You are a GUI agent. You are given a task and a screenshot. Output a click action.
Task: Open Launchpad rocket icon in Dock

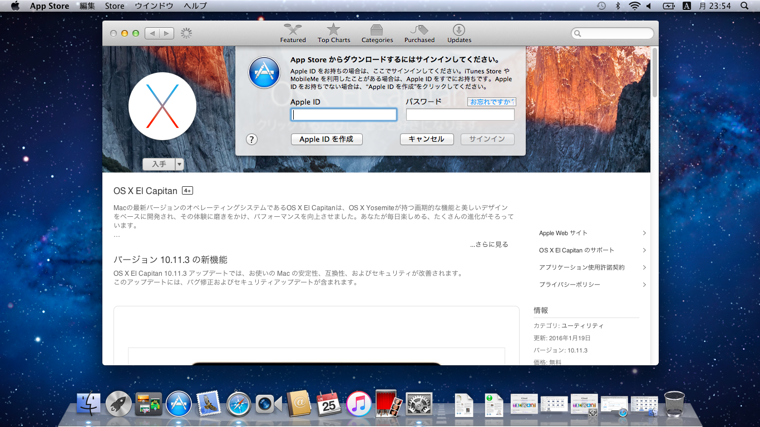pos(118,404)
